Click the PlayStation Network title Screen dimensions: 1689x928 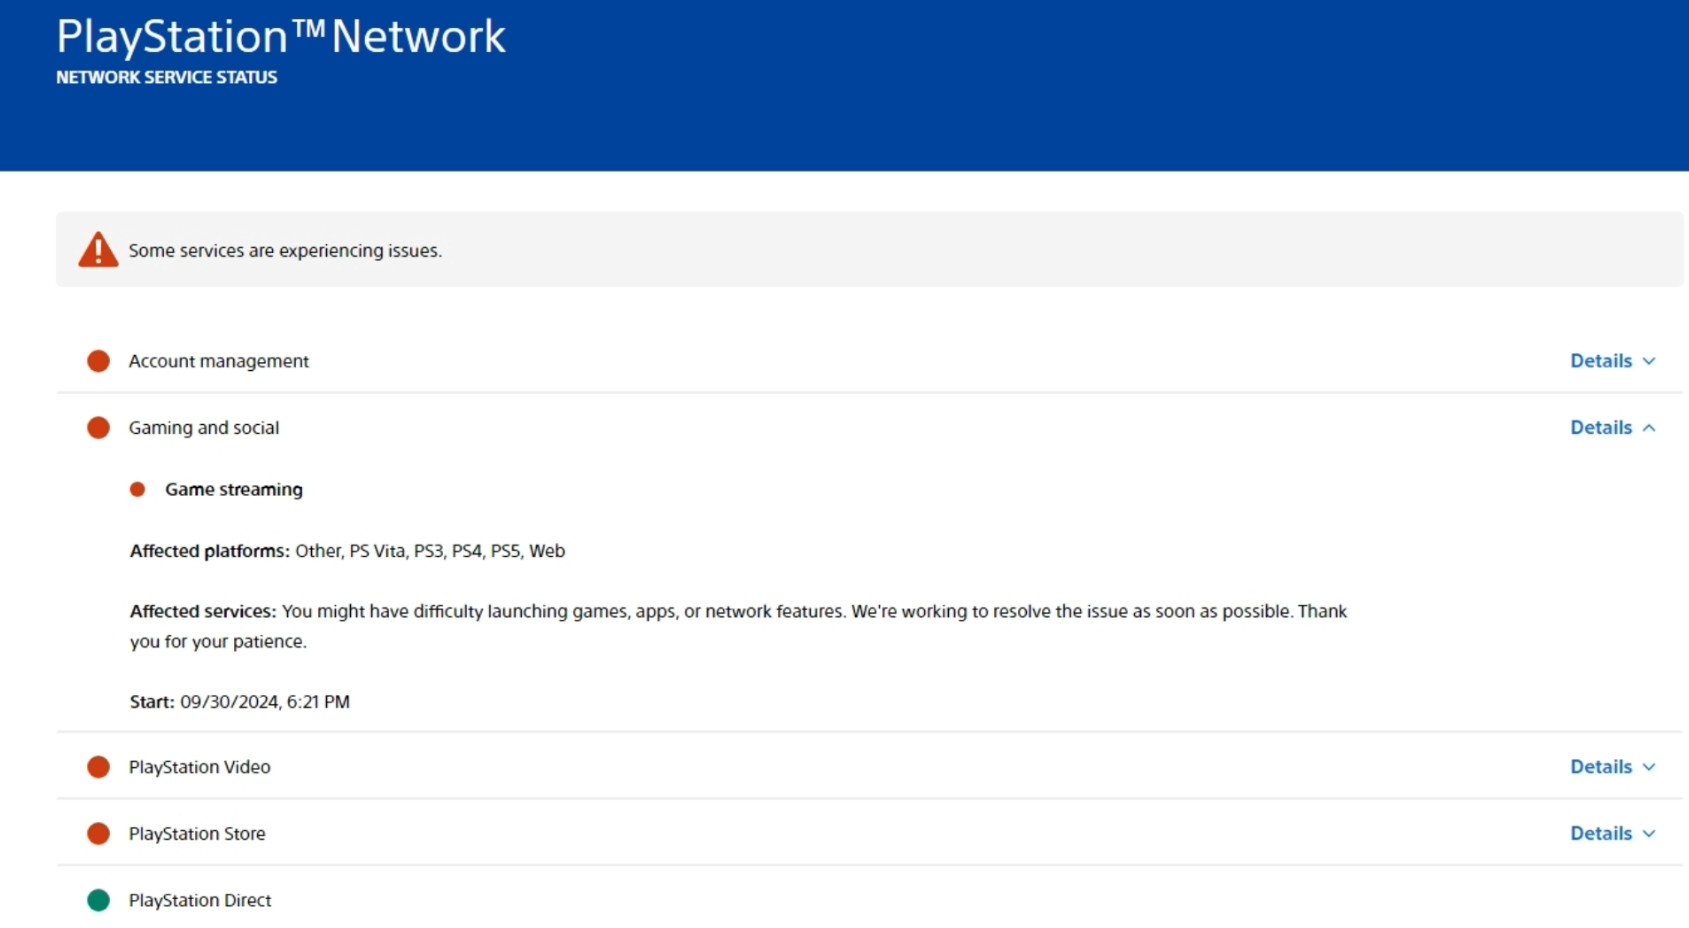(x=281, y=37)
